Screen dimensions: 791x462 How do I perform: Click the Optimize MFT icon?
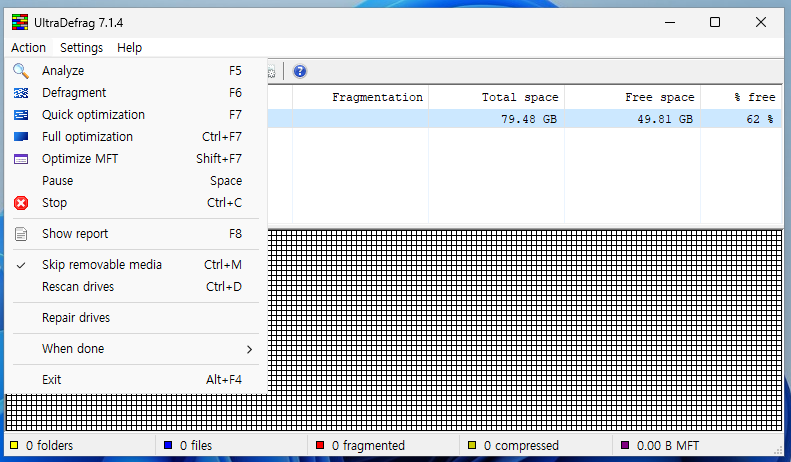[21, 159]
